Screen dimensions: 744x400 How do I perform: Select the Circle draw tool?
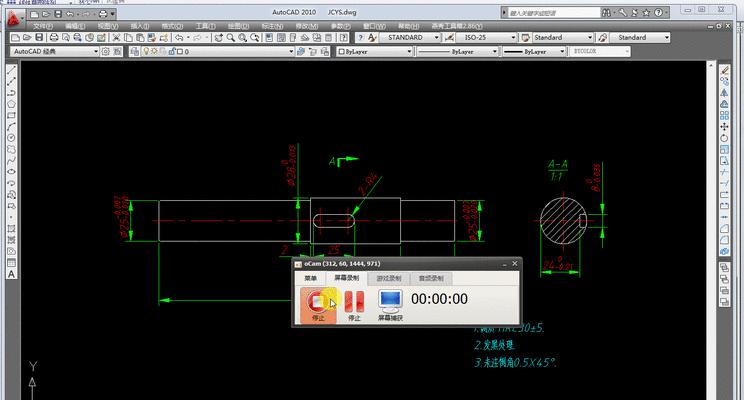pos(11,138)
